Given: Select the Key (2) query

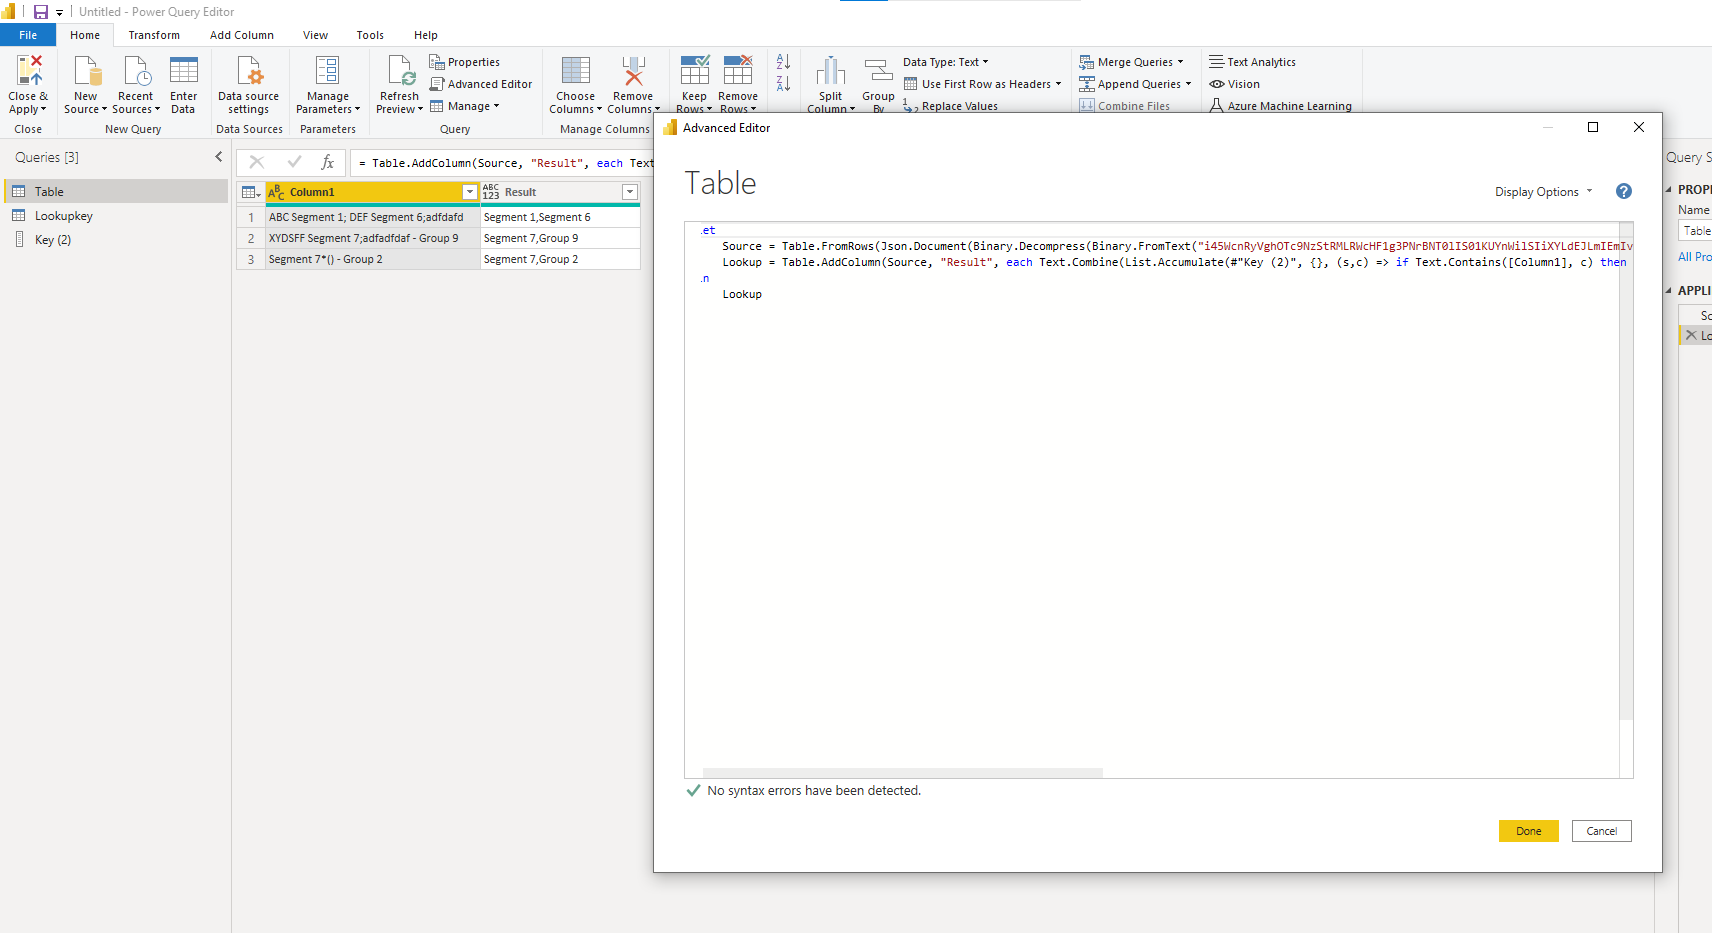Looking at the screenshot, I should (116, 240).
